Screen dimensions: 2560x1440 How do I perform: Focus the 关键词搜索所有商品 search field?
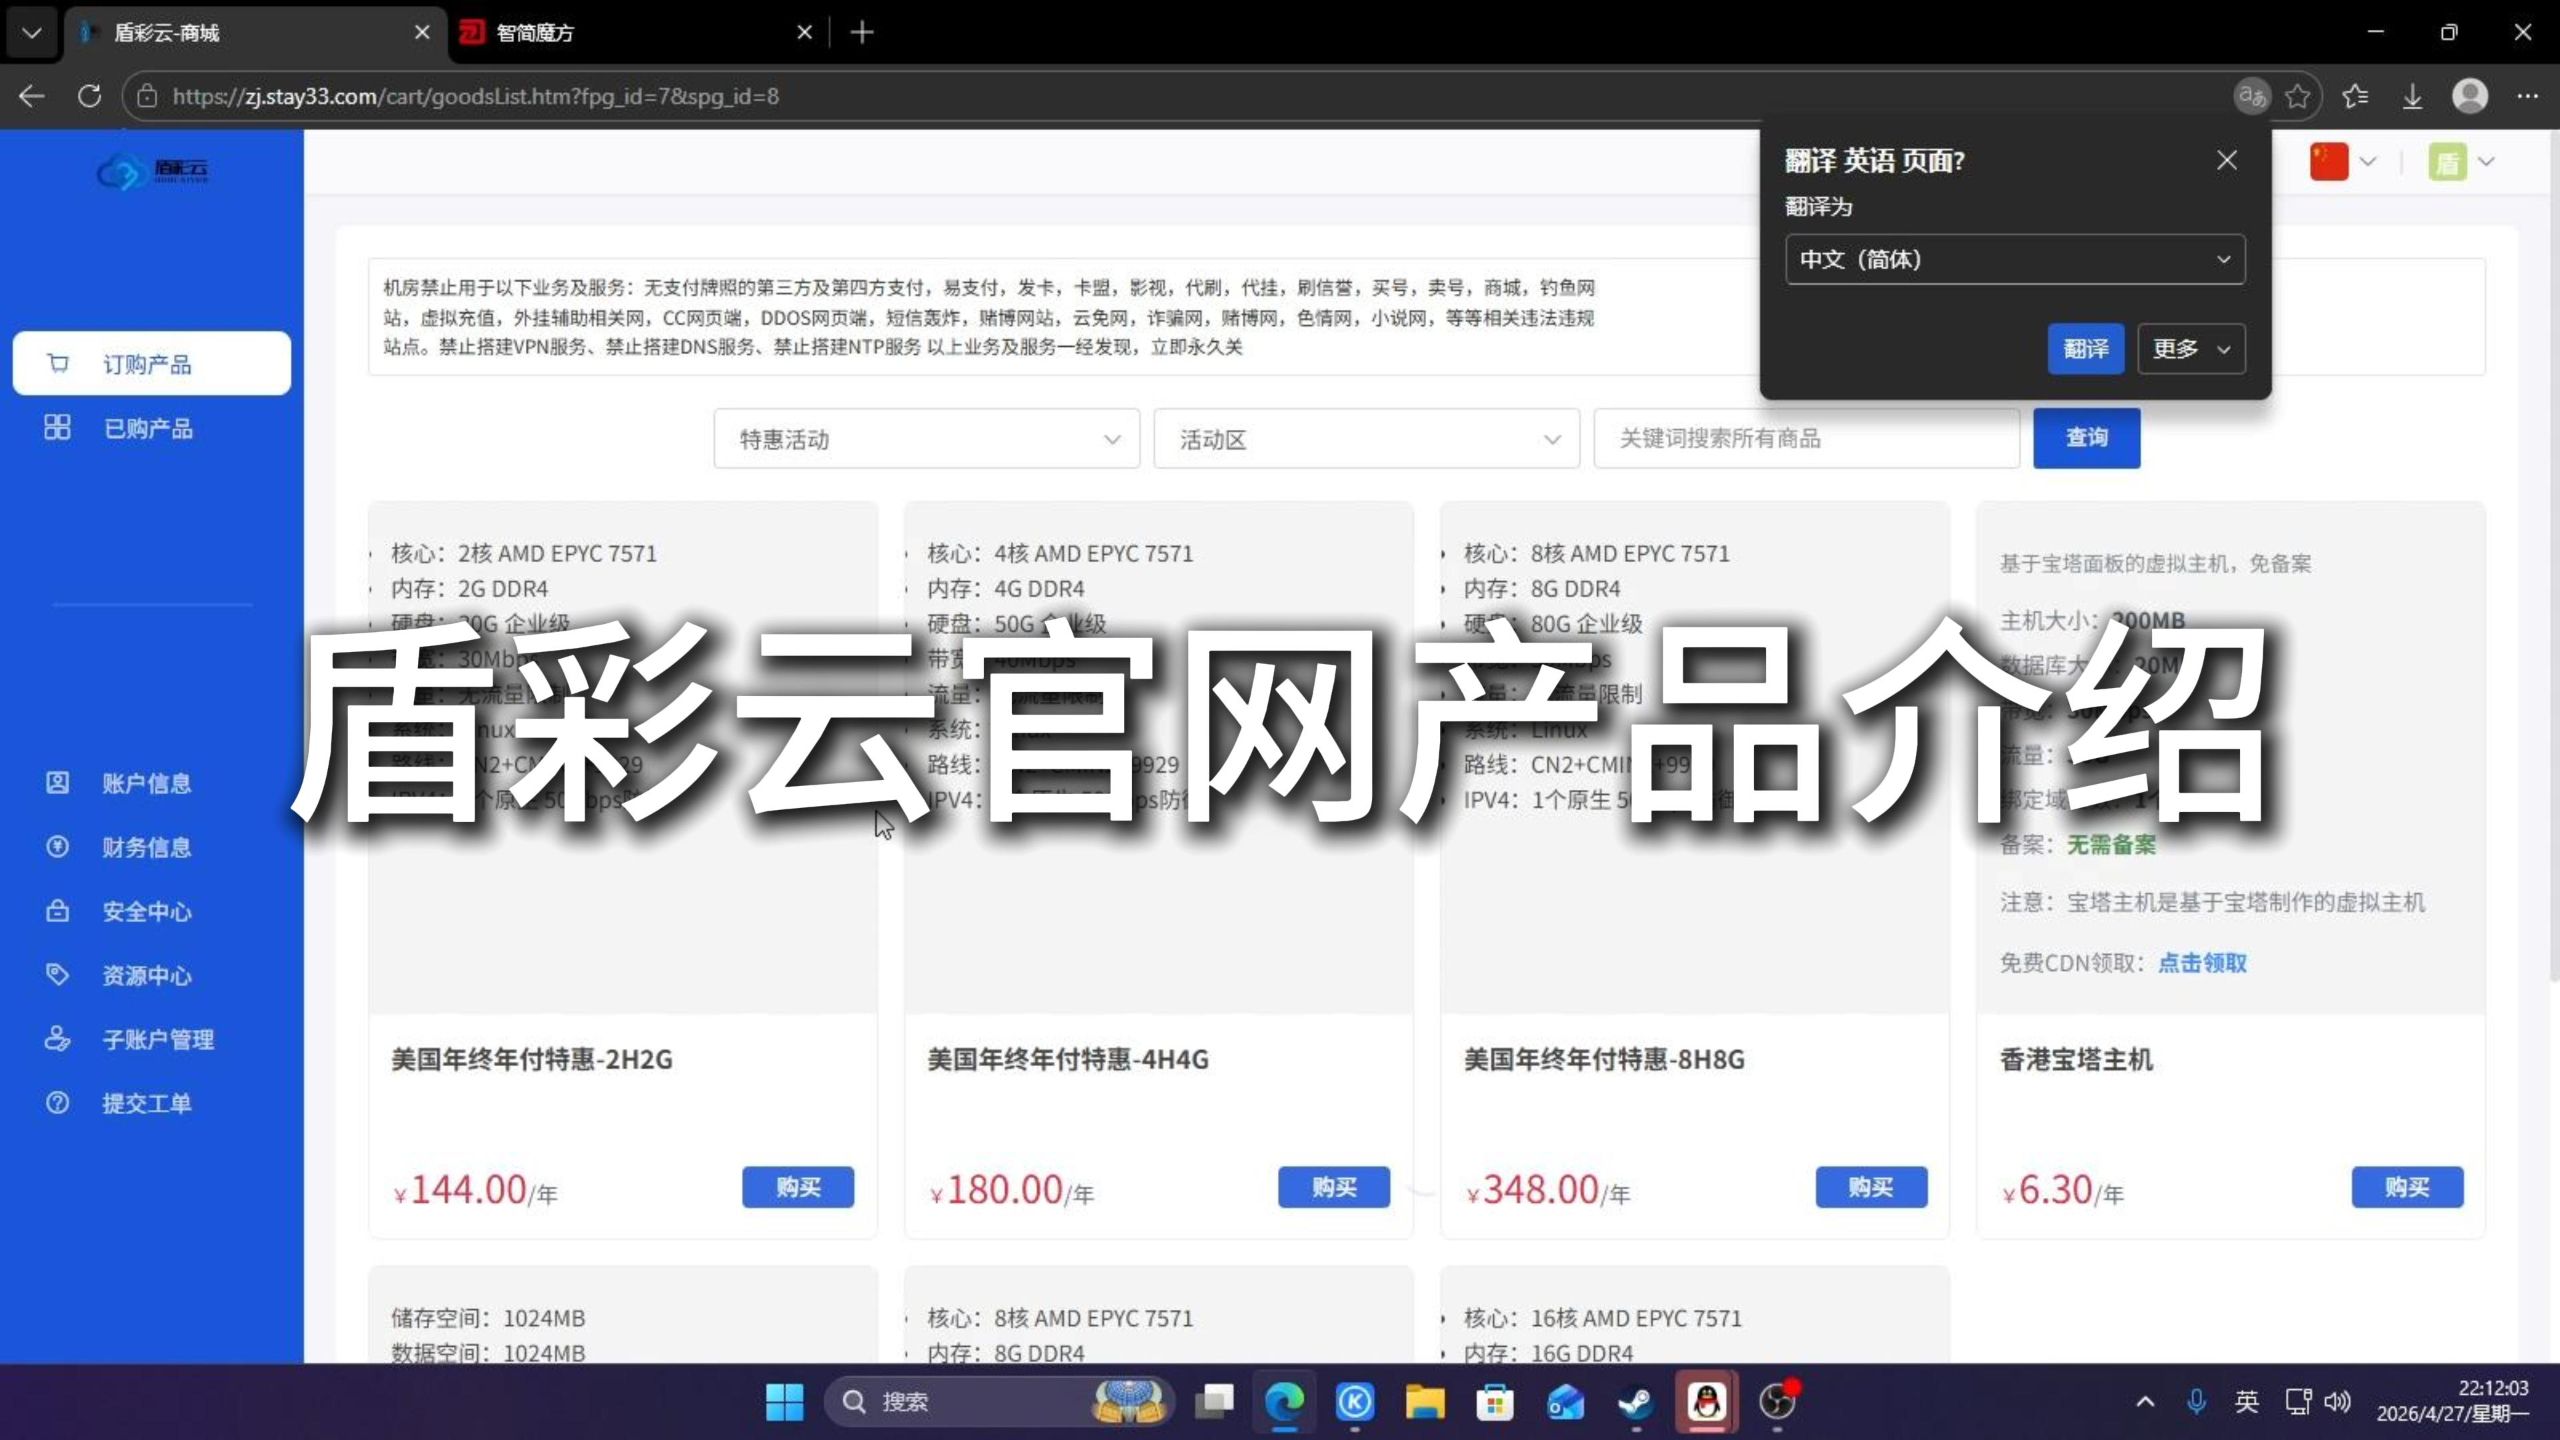point(1806,438)
